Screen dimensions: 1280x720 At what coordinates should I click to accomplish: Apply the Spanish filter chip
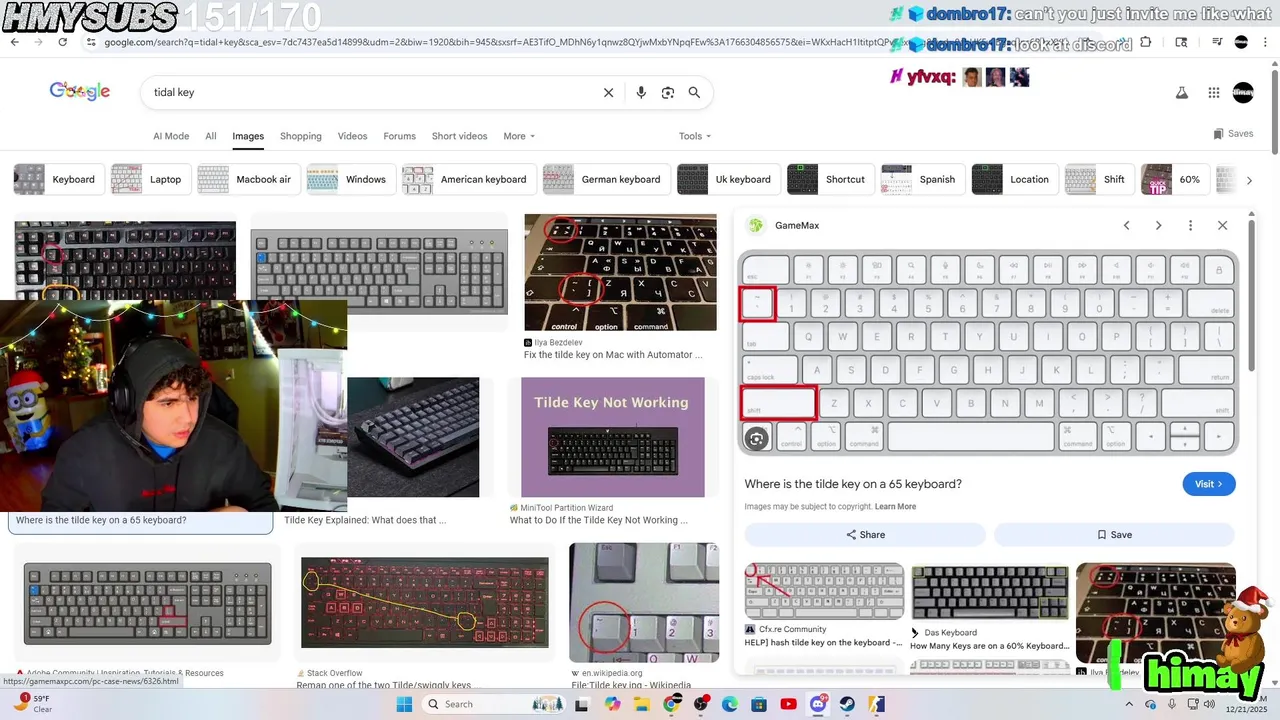tap(922, 179)
